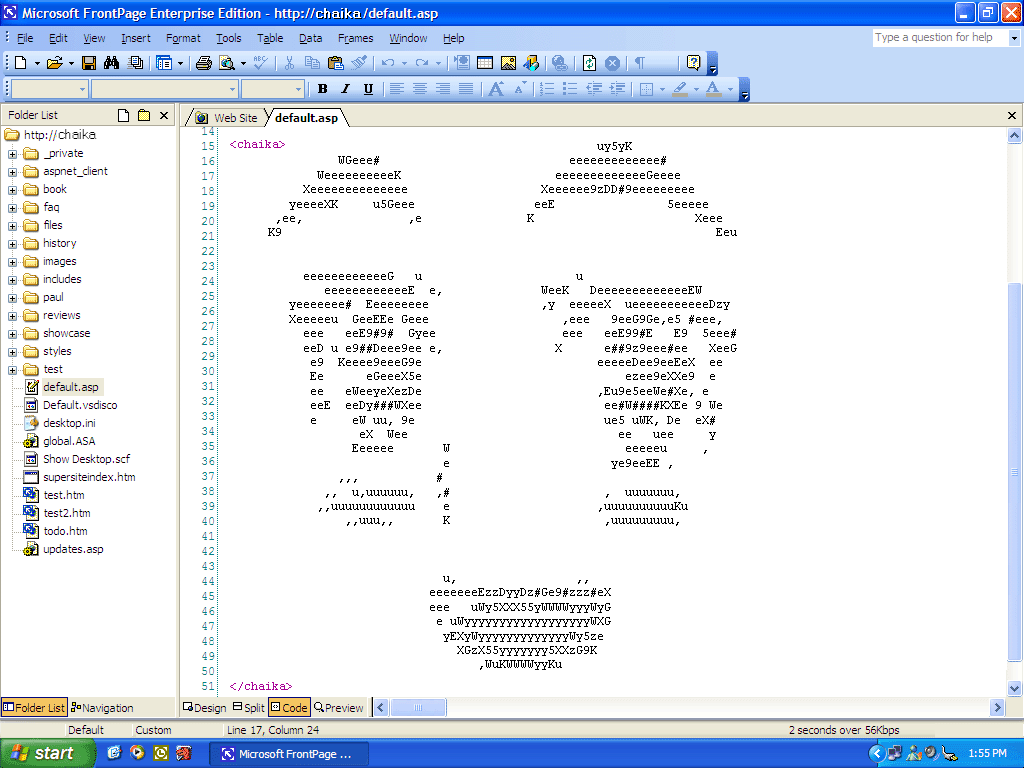The height and width of the screenshot is (768, 1024).
Task: Click the 'Type a question for help' box
Action: point(940,38)
